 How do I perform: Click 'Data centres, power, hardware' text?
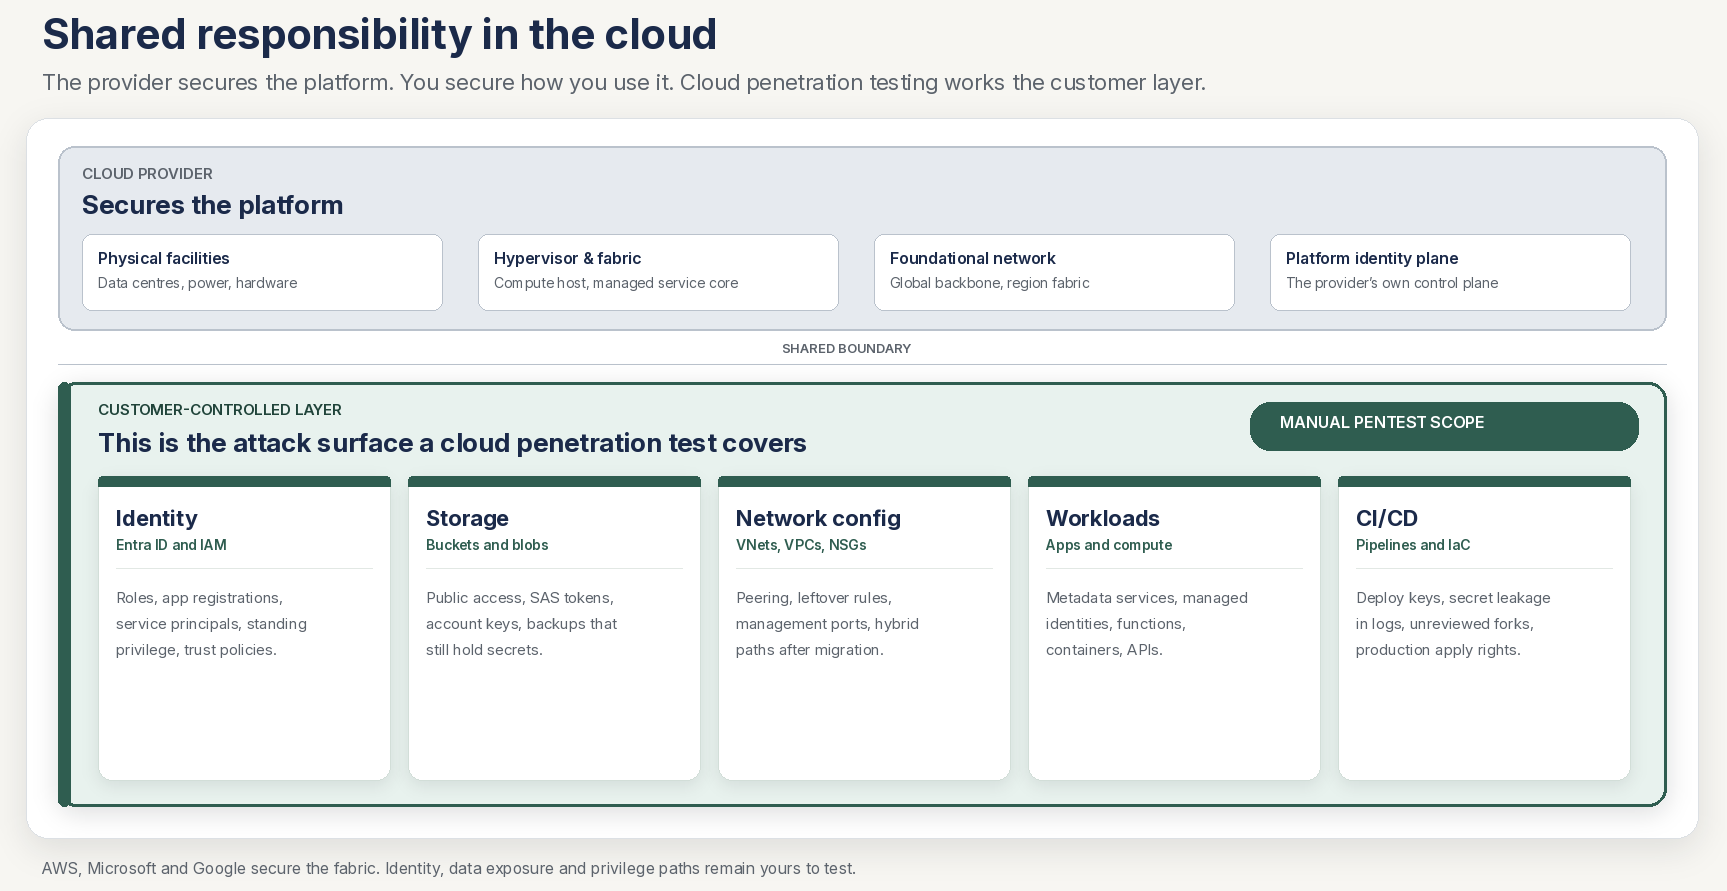[197, 283]
